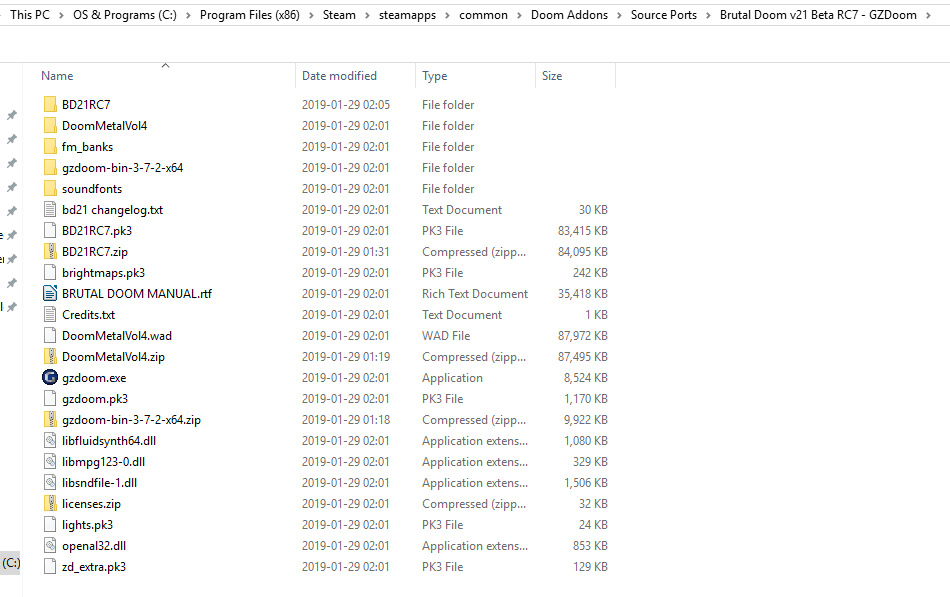Expand the chevron after Source Ports breadcrumb
950x597 pixels.
tap(708, 15)
